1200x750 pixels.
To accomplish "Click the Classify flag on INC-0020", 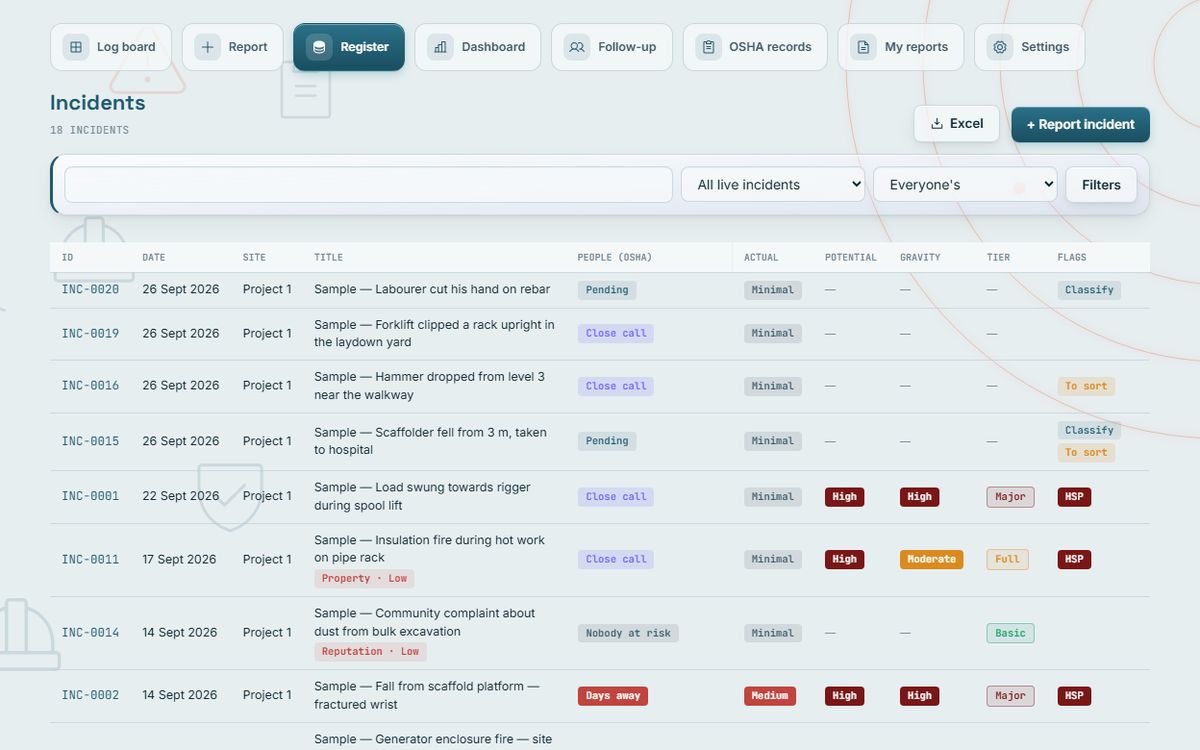I will (1089, 290).
